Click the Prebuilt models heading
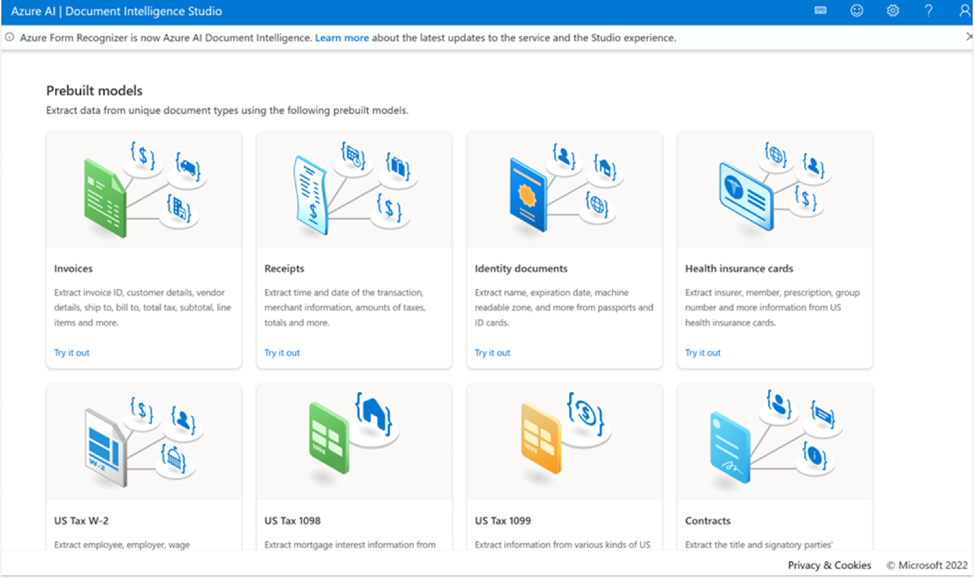The image size is (974, 578). 94,91
